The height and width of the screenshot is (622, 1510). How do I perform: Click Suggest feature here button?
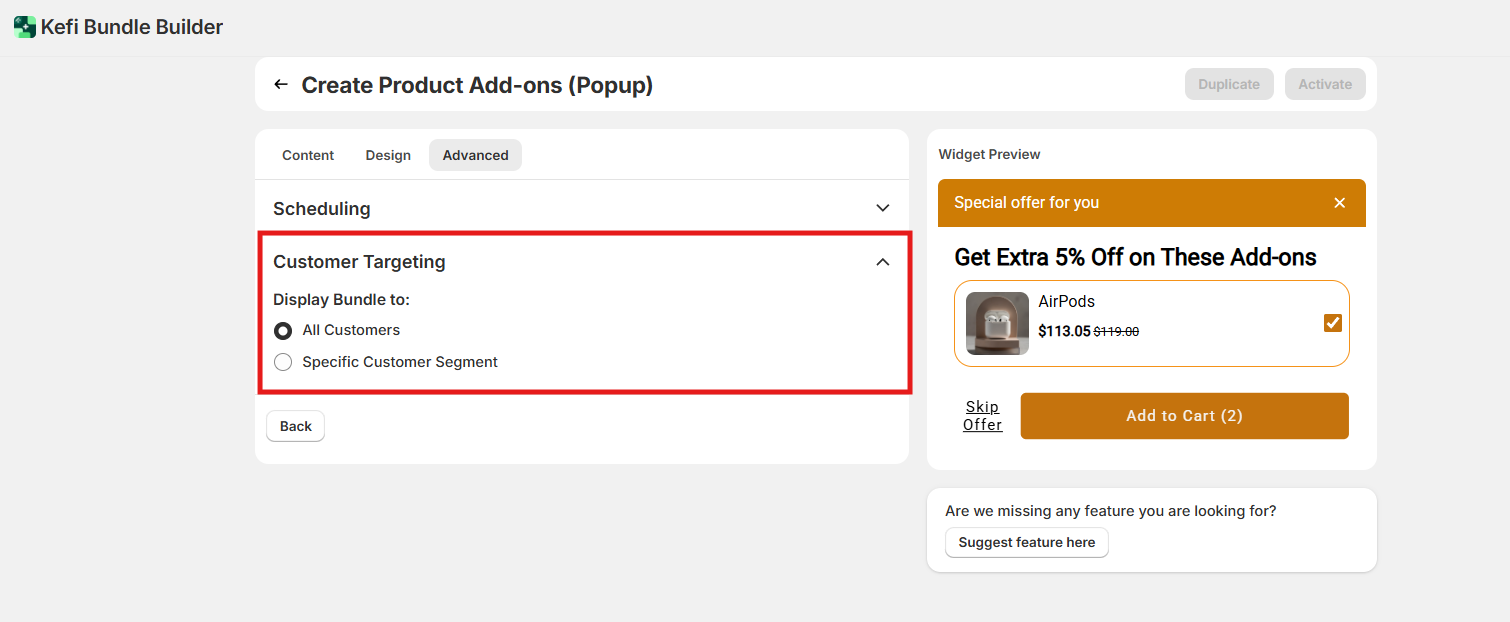pos(1026,542)
